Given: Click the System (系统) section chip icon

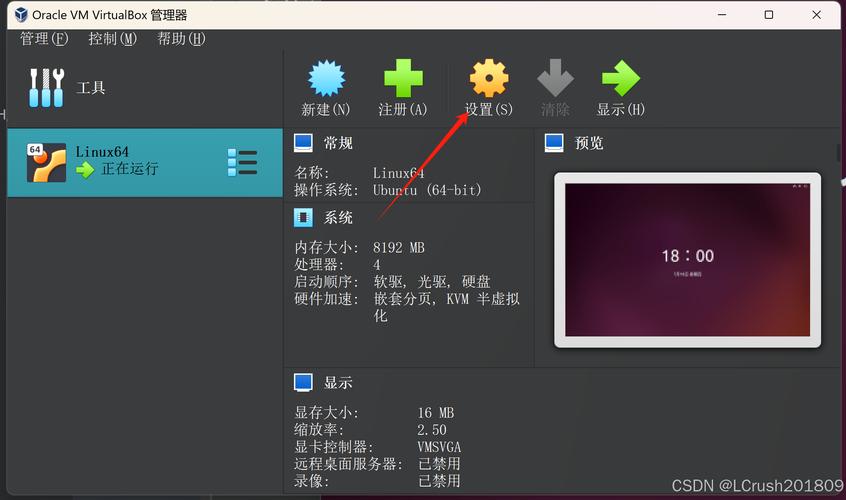Looking at the screenshot, I should pyautogui.click(x=303, y=217).
